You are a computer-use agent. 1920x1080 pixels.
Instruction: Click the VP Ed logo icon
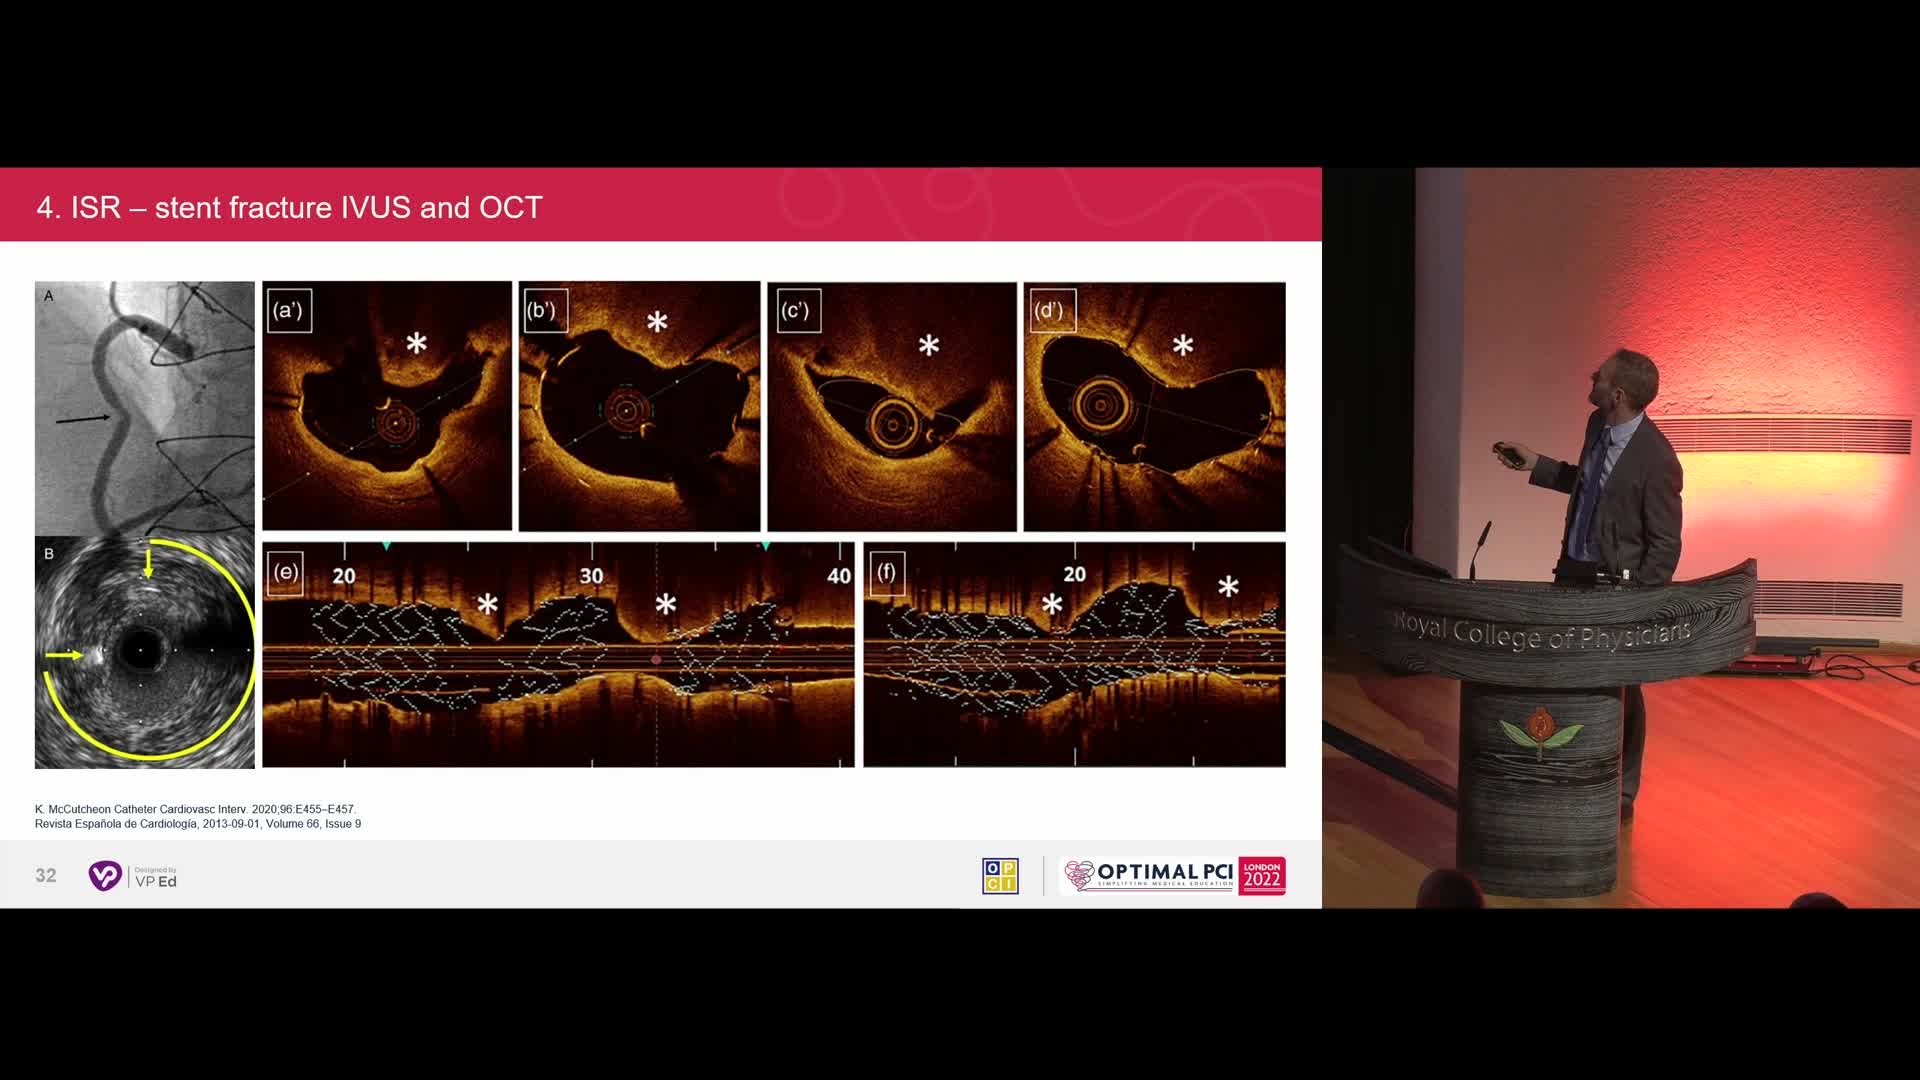[106, 876]
